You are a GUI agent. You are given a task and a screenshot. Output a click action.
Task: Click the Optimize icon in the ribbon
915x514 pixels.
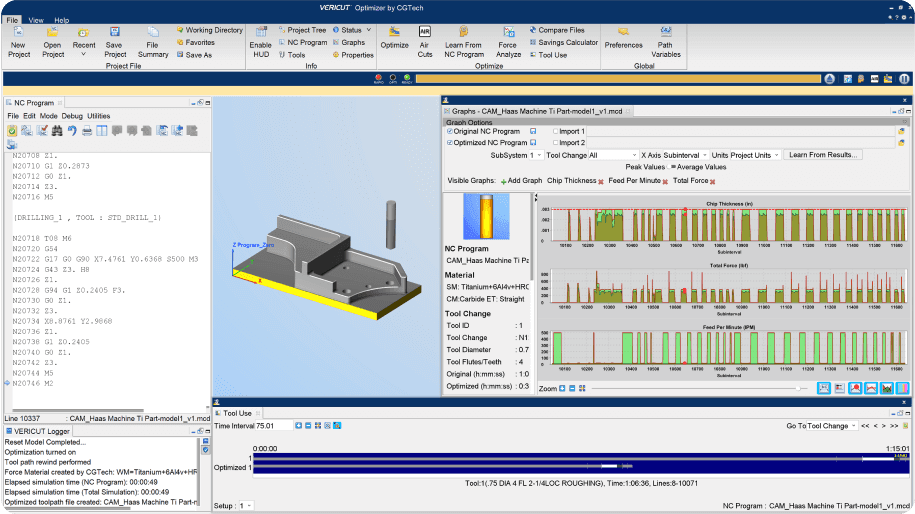(x=394, y=34)
